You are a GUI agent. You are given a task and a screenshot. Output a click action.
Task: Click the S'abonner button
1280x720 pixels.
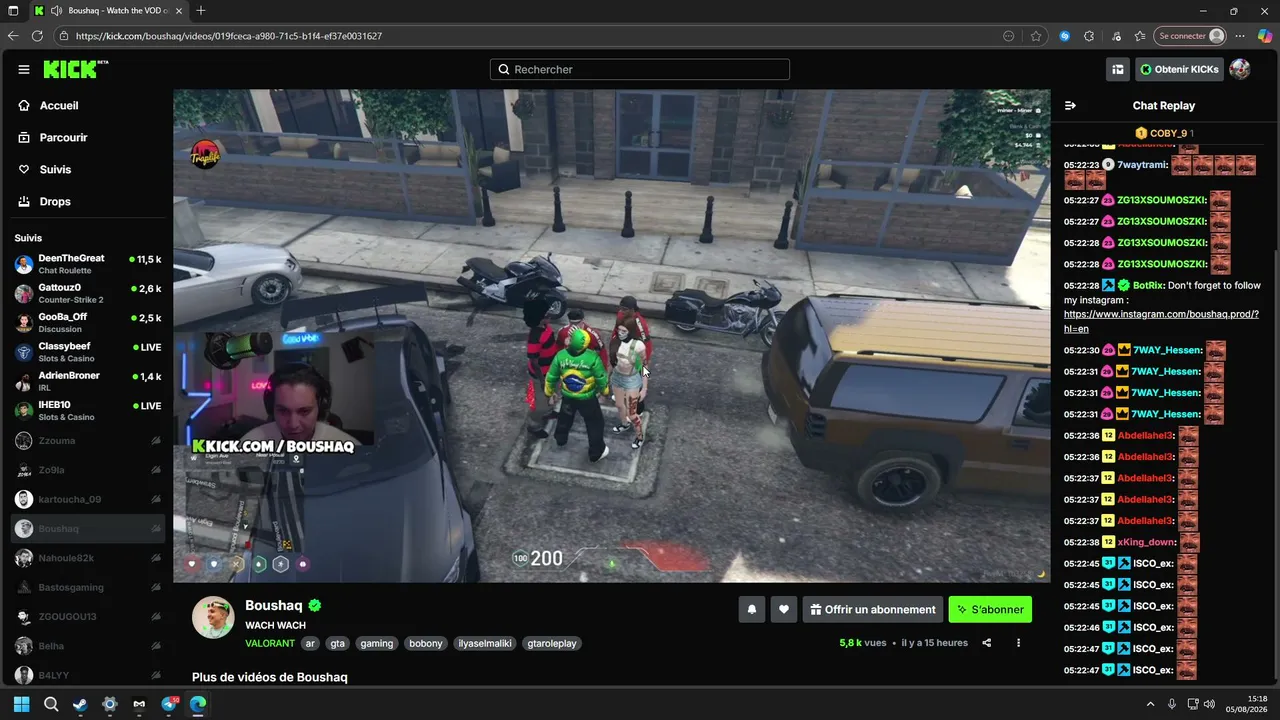[990, 610]
